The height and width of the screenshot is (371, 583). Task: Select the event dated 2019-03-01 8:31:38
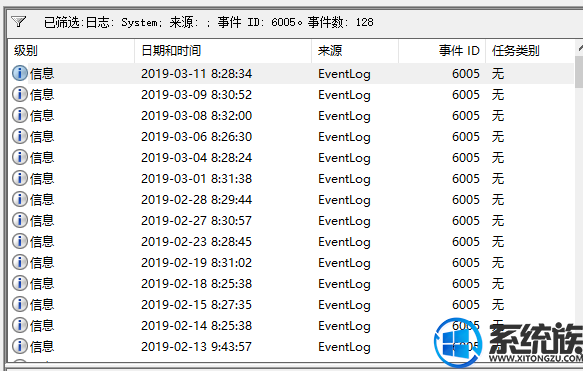[291, 178]
